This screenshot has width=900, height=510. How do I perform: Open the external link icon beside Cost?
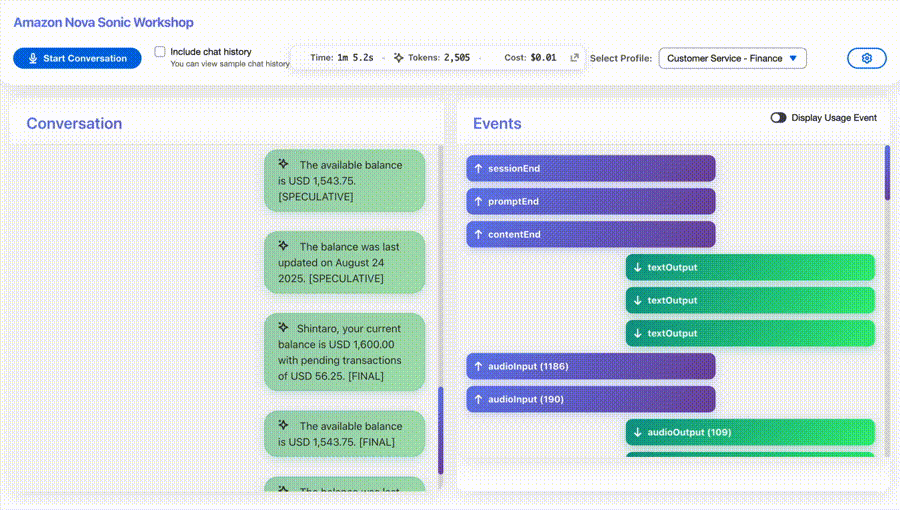tap(574, 57)
